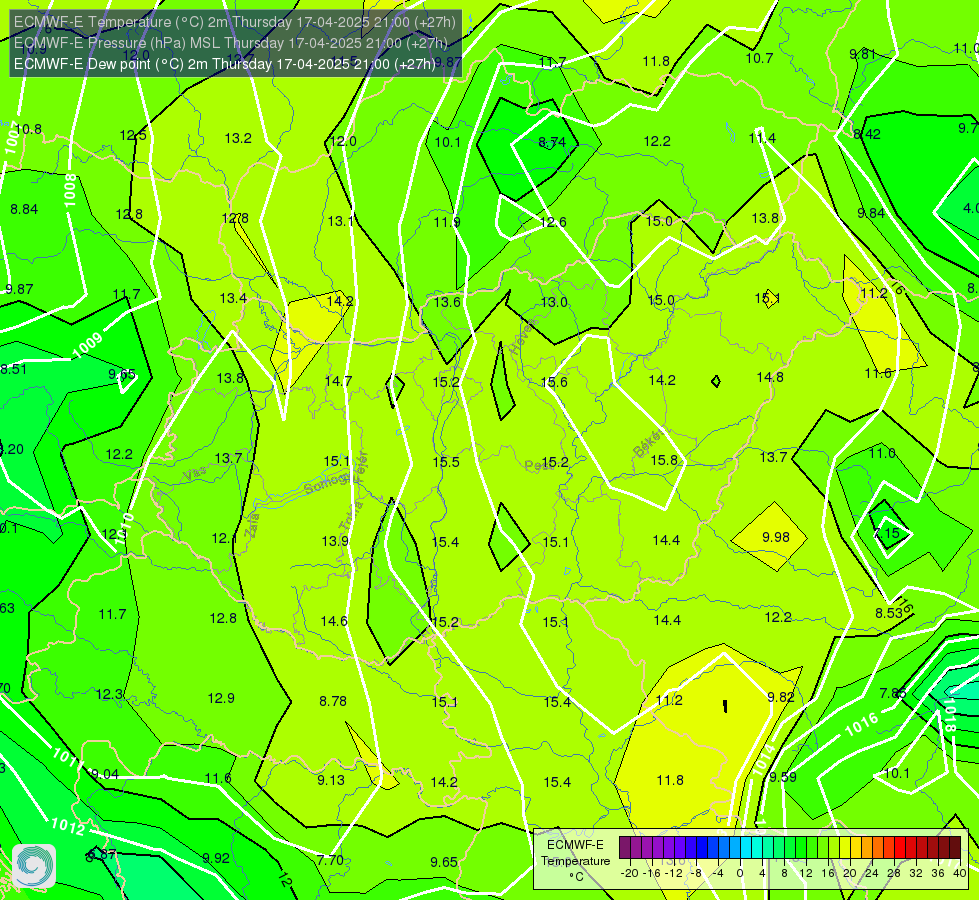Click the dark purple legend swatch at -20
This screenshot has width=979, height=900.
[x=625, y=848]
